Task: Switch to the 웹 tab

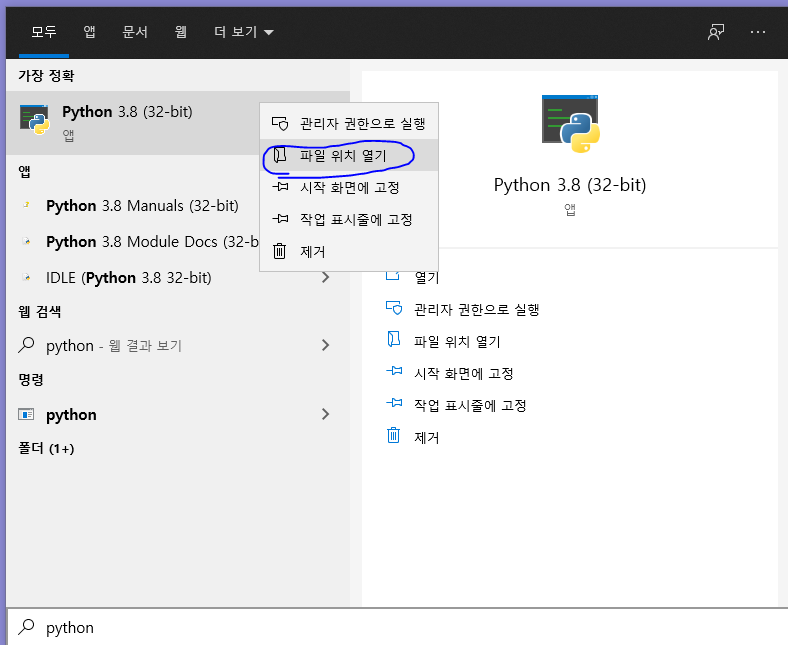Action: pos(181,32)
